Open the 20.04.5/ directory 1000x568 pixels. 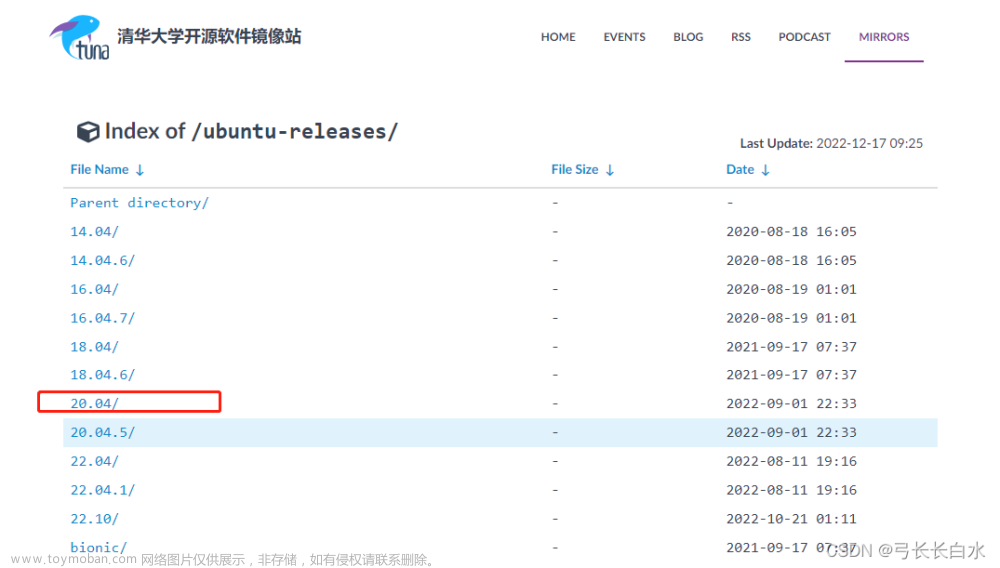[x=103, y=432]
